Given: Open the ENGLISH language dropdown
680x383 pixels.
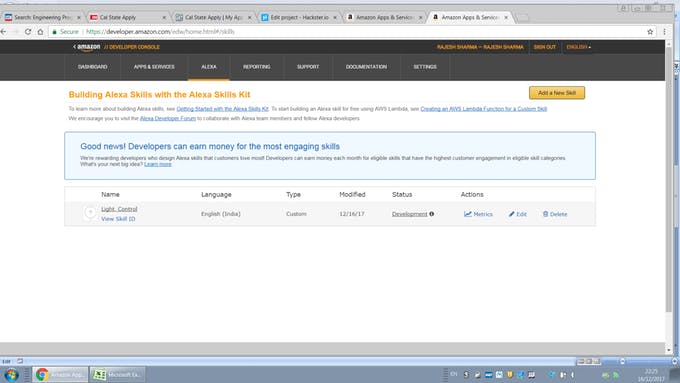Looking at the screenshot, I should point(579,47).
